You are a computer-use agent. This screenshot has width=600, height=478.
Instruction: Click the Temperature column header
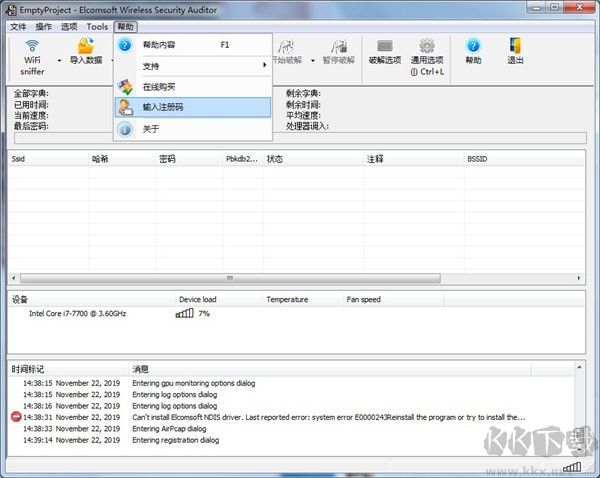303,299
